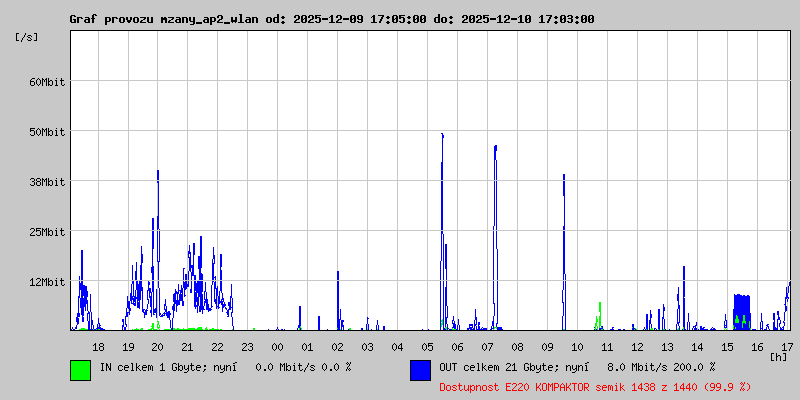
Task: Click hour label 15 on x-axis
Action: tap(727, 347)
